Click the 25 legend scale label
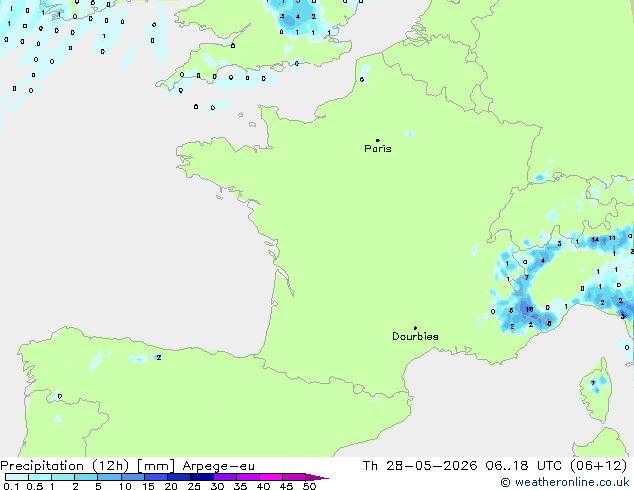This screenshot has height=490, width=634. (194, 486)
